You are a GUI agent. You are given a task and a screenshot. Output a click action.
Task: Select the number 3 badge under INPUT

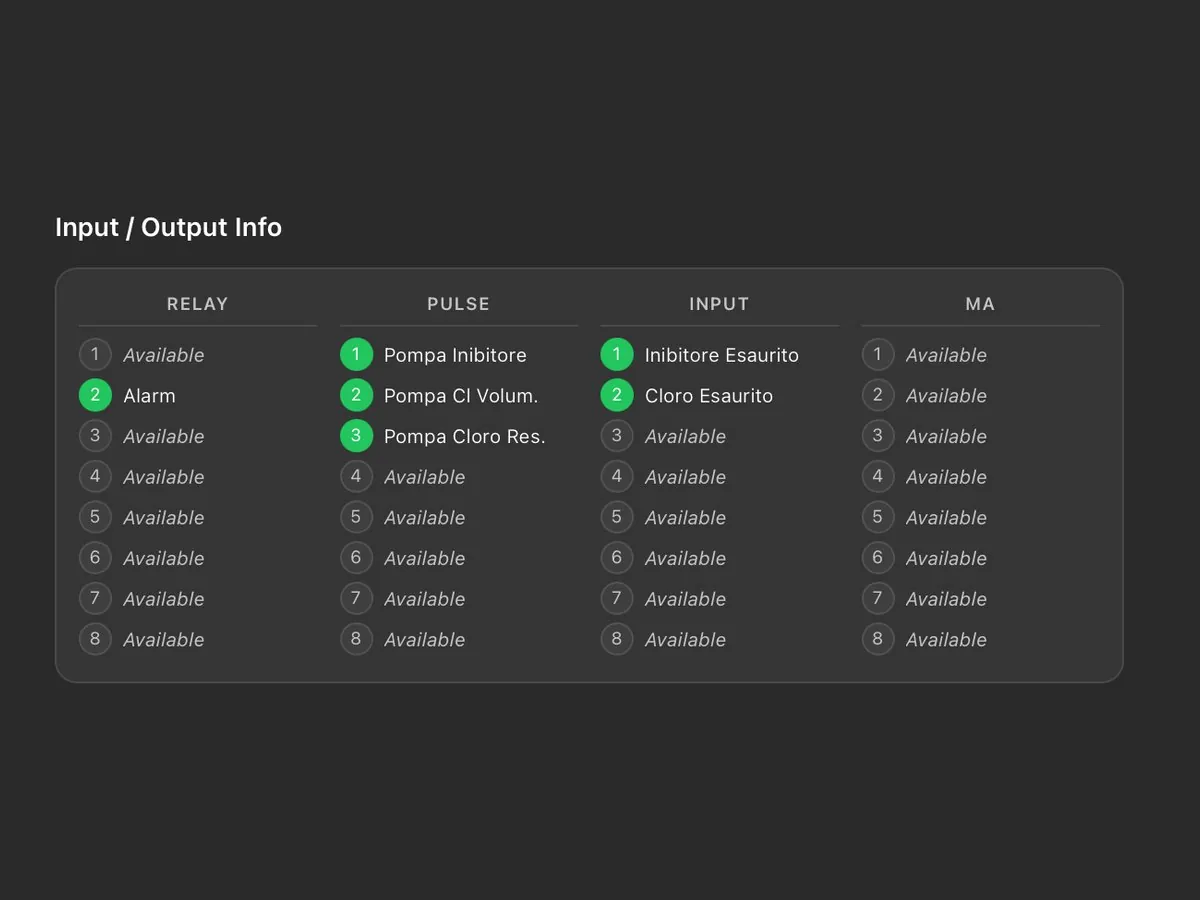(x=617, y=436)
